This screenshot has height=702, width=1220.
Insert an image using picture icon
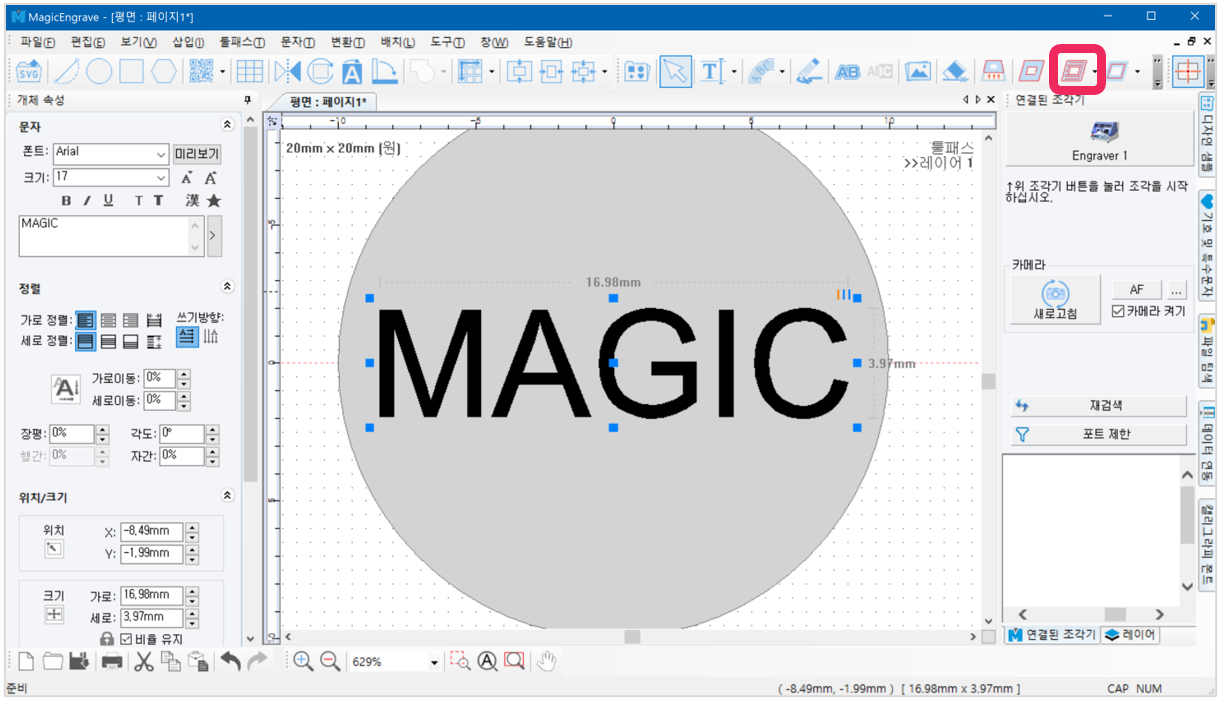coord(918,71)
